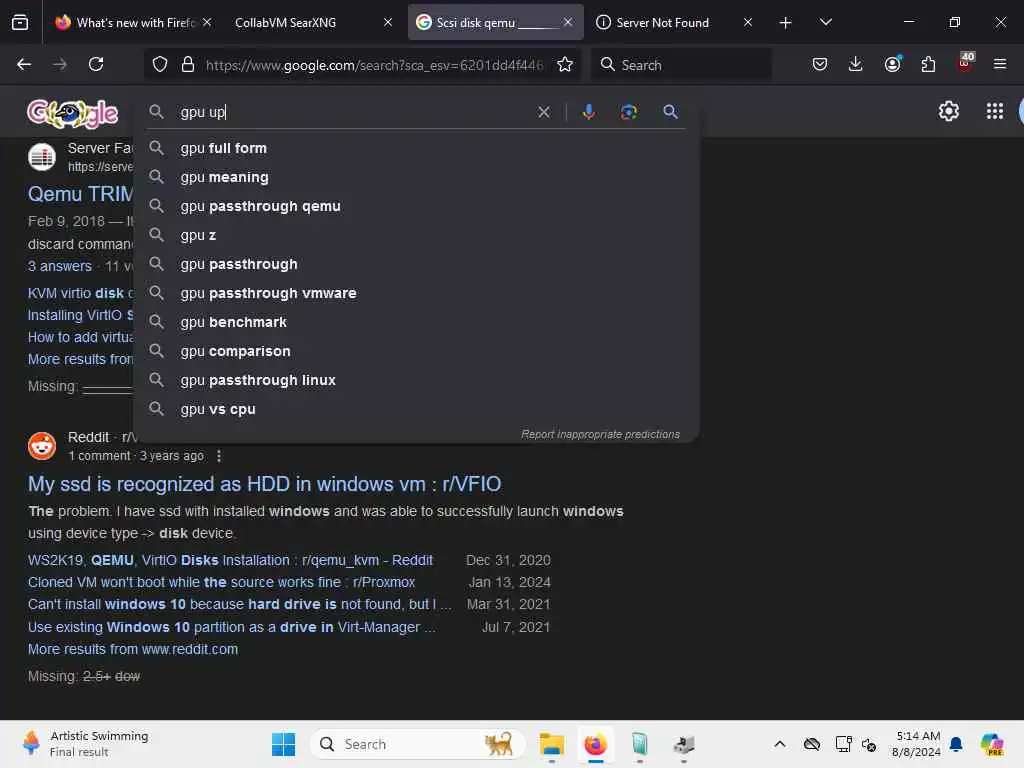This screenshot has width=1024, height=768.
Task: Open Cloned VM won't boot Proxmox link
Action: click(221, 582)
